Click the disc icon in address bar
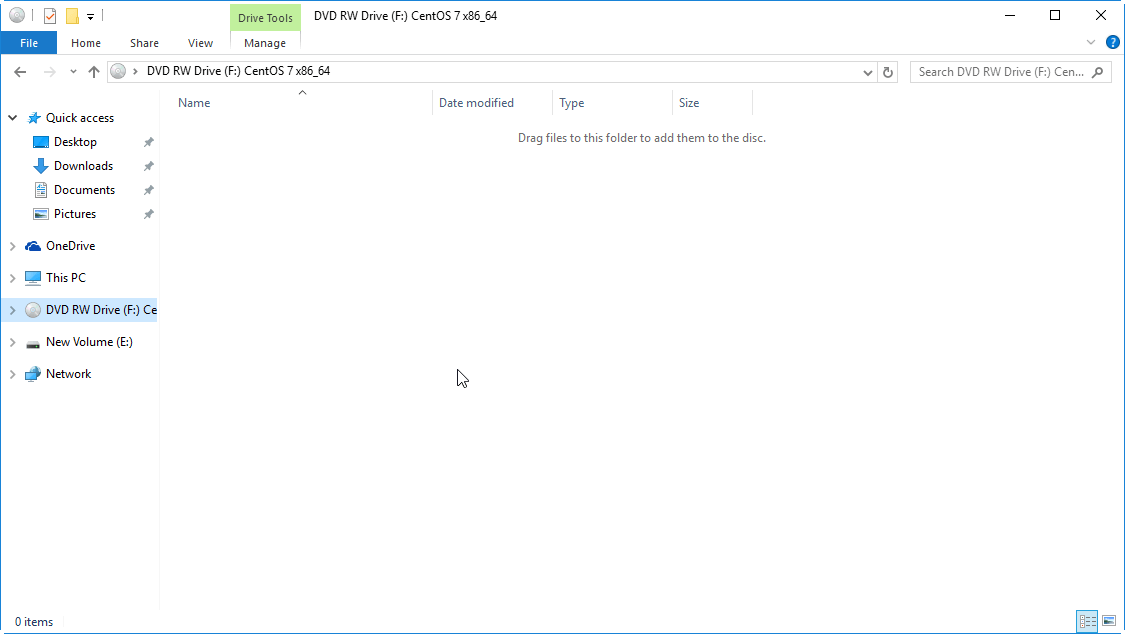1125x634 pixels. 118,71
